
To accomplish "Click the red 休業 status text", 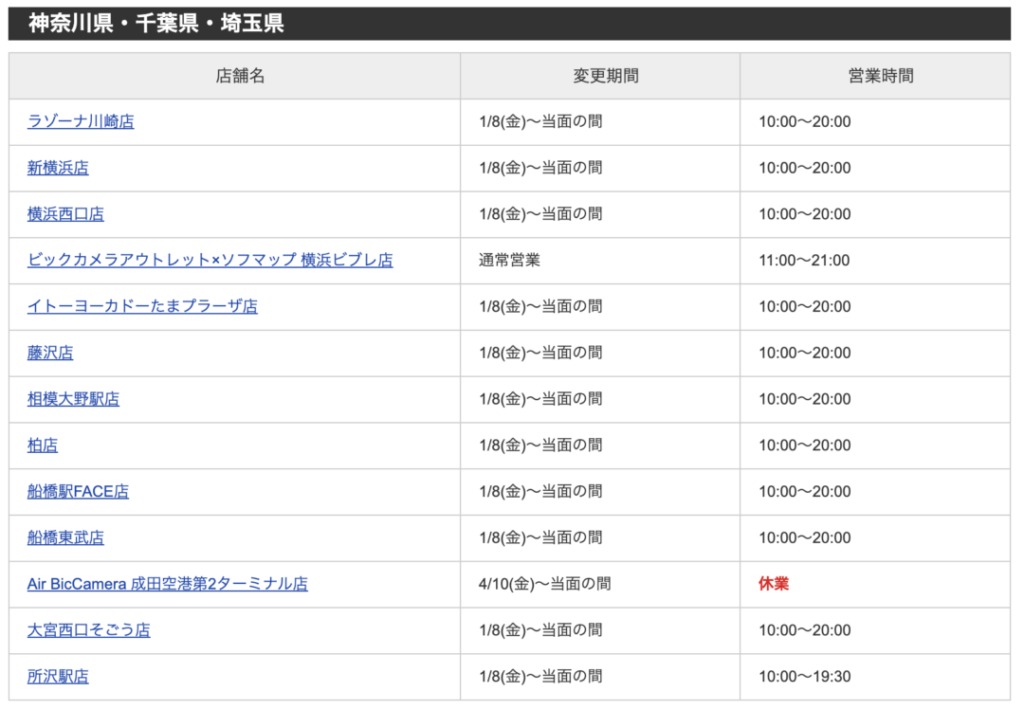I will [x=774, y=584].
